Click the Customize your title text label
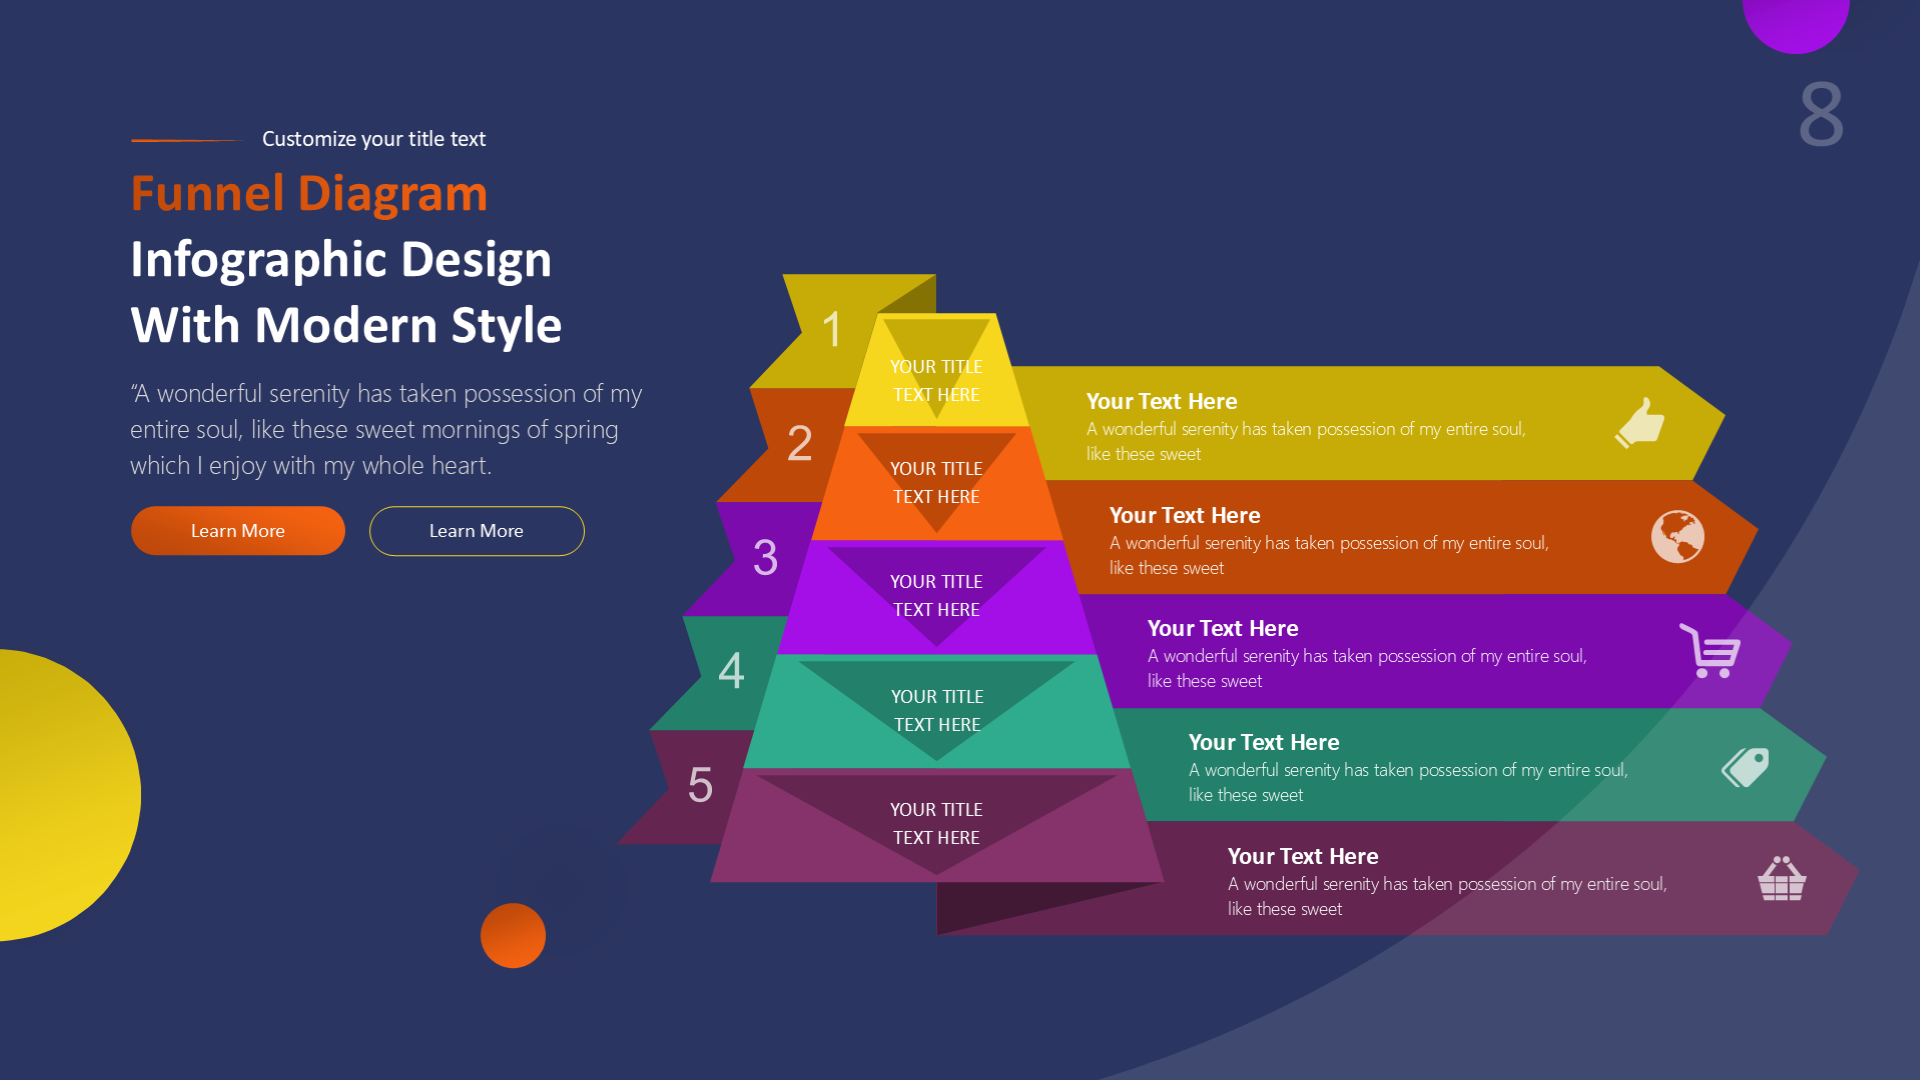Viewport: 1920px width, 1080px height. click(x=373, y=139)
